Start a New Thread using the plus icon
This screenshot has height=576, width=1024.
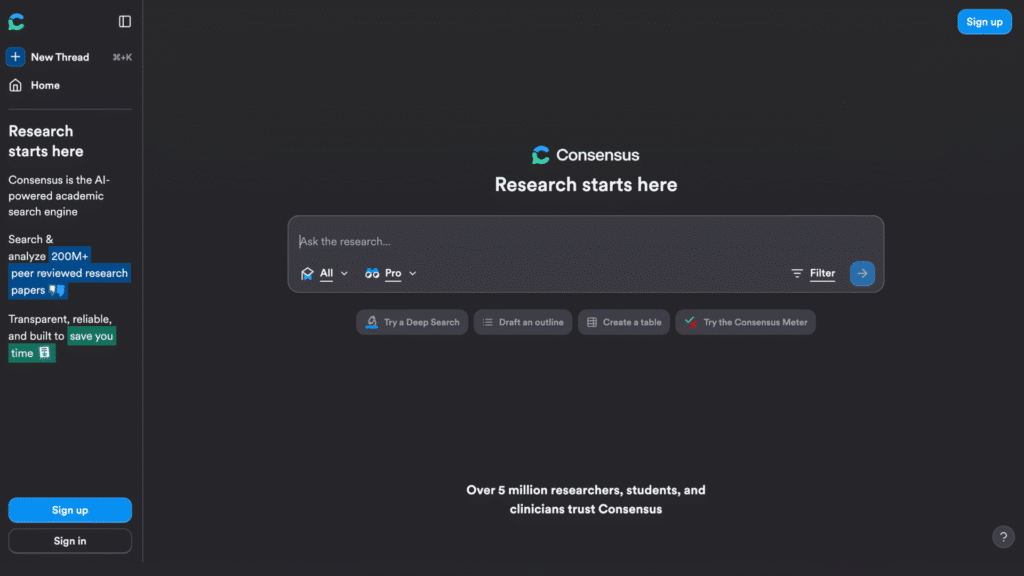[14, 57]
